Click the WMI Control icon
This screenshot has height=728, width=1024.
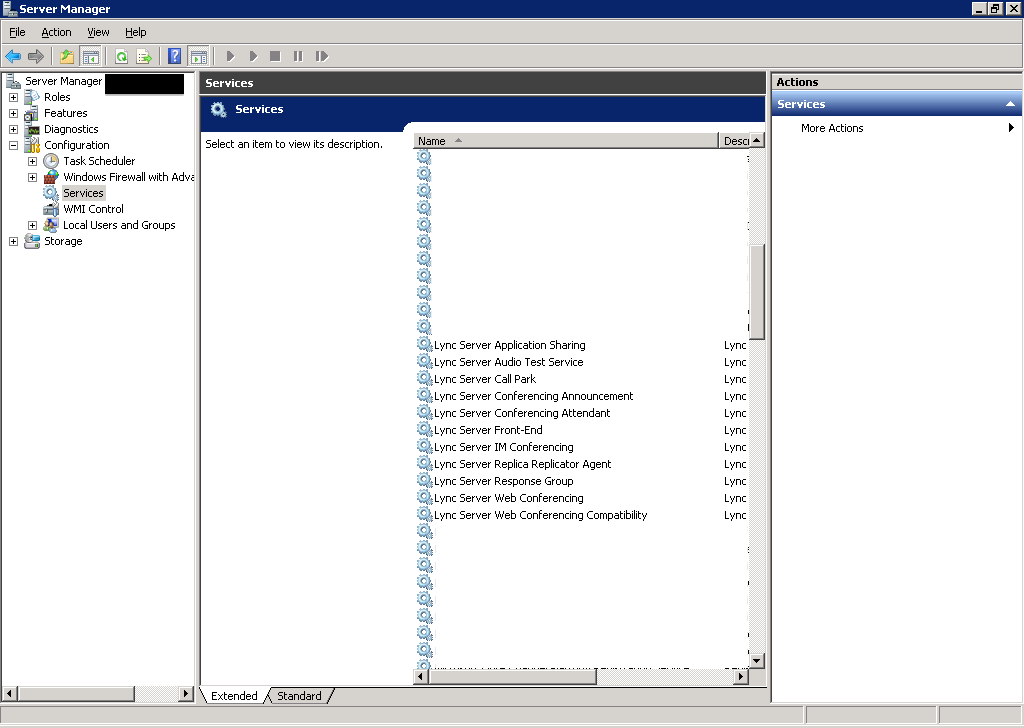tap(51, 209)
